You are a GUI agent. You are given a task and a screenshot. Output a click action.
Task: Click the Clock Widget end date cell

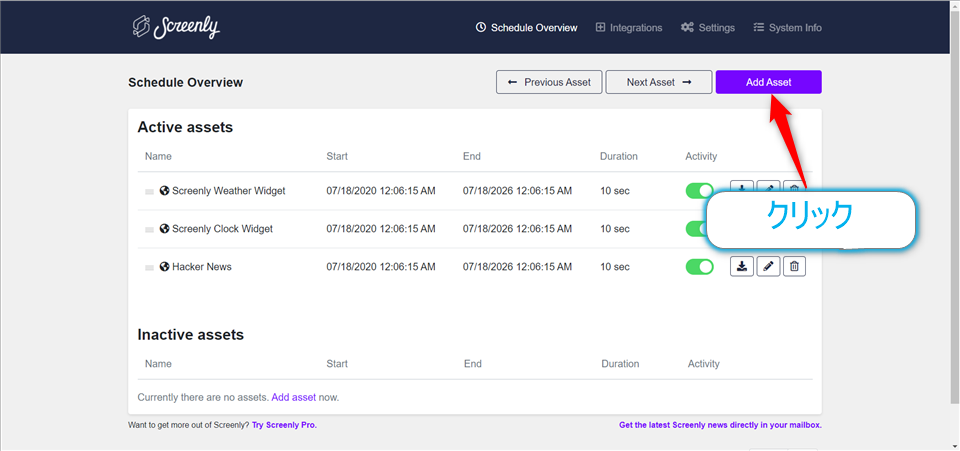[x=517, y=229]
